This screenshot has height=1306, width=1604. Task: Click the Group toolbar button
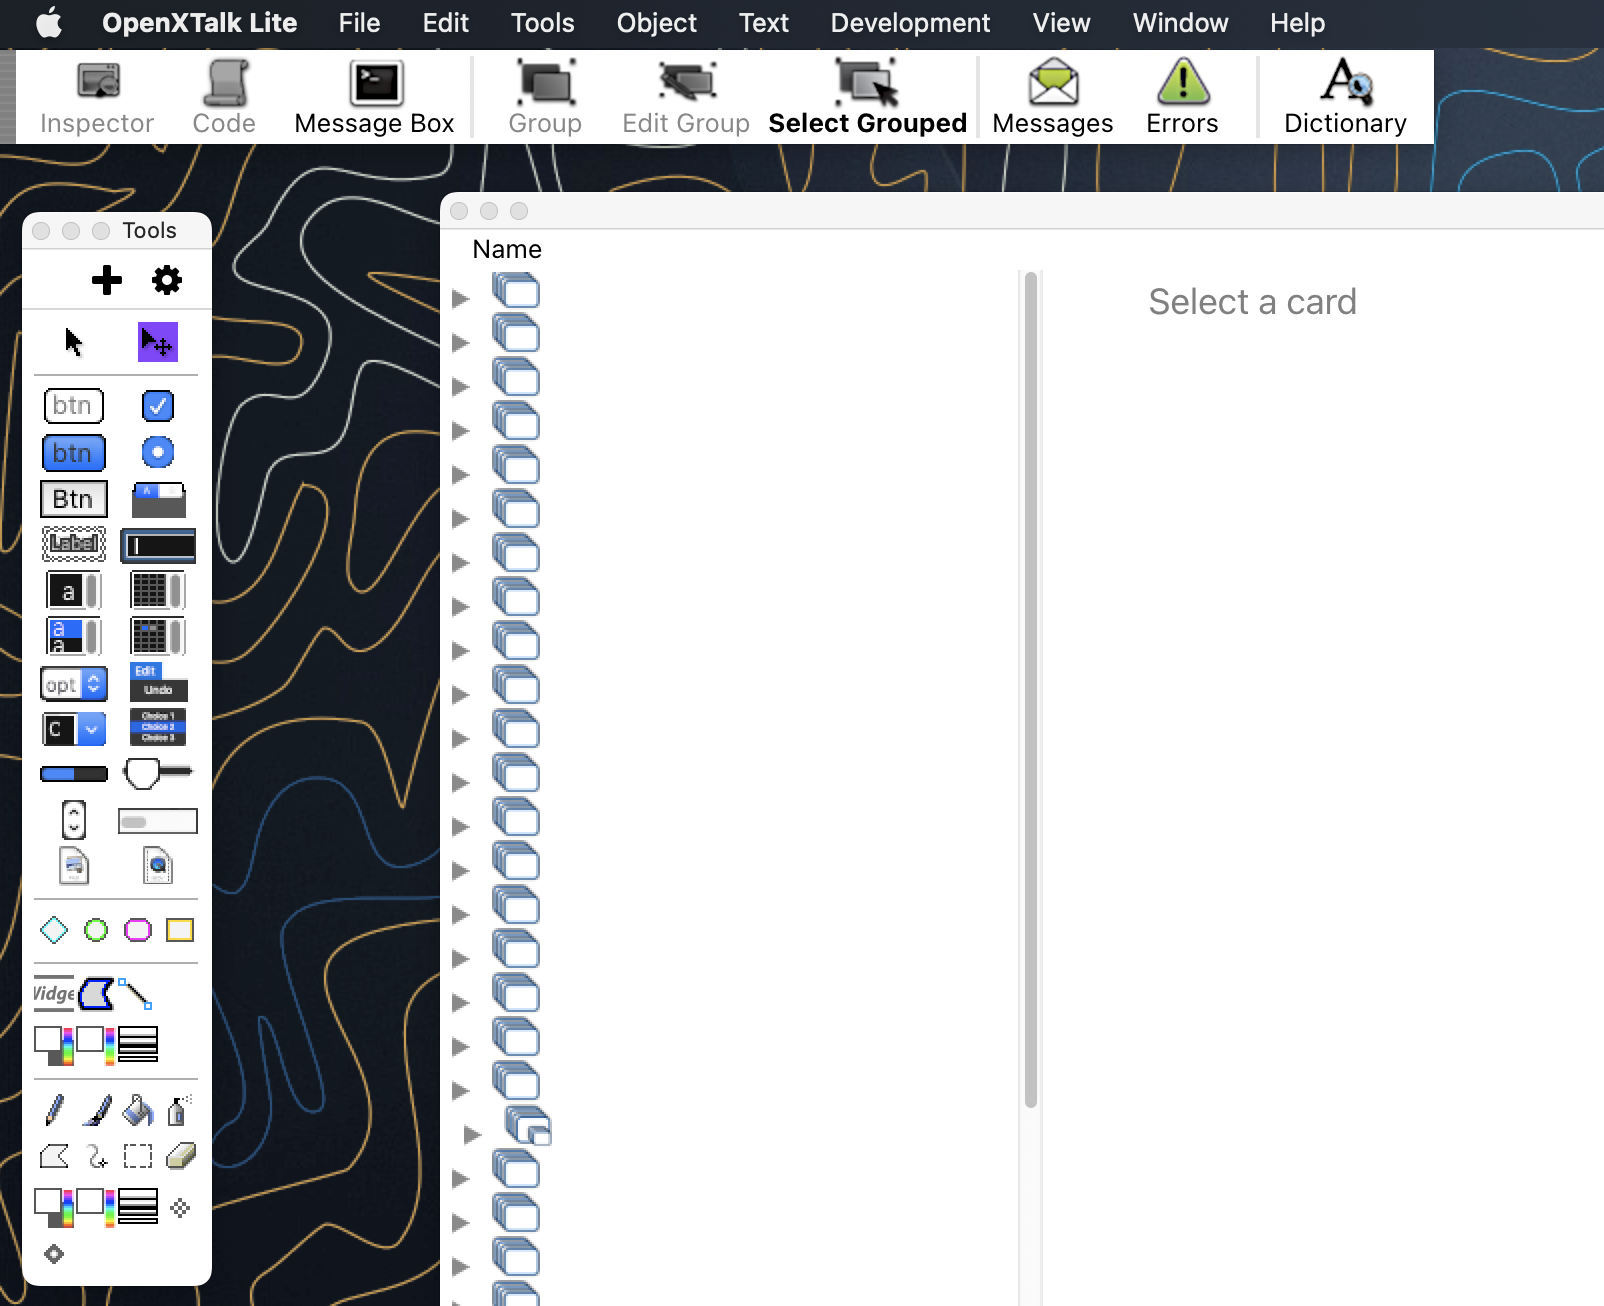[x=545, y=97]
